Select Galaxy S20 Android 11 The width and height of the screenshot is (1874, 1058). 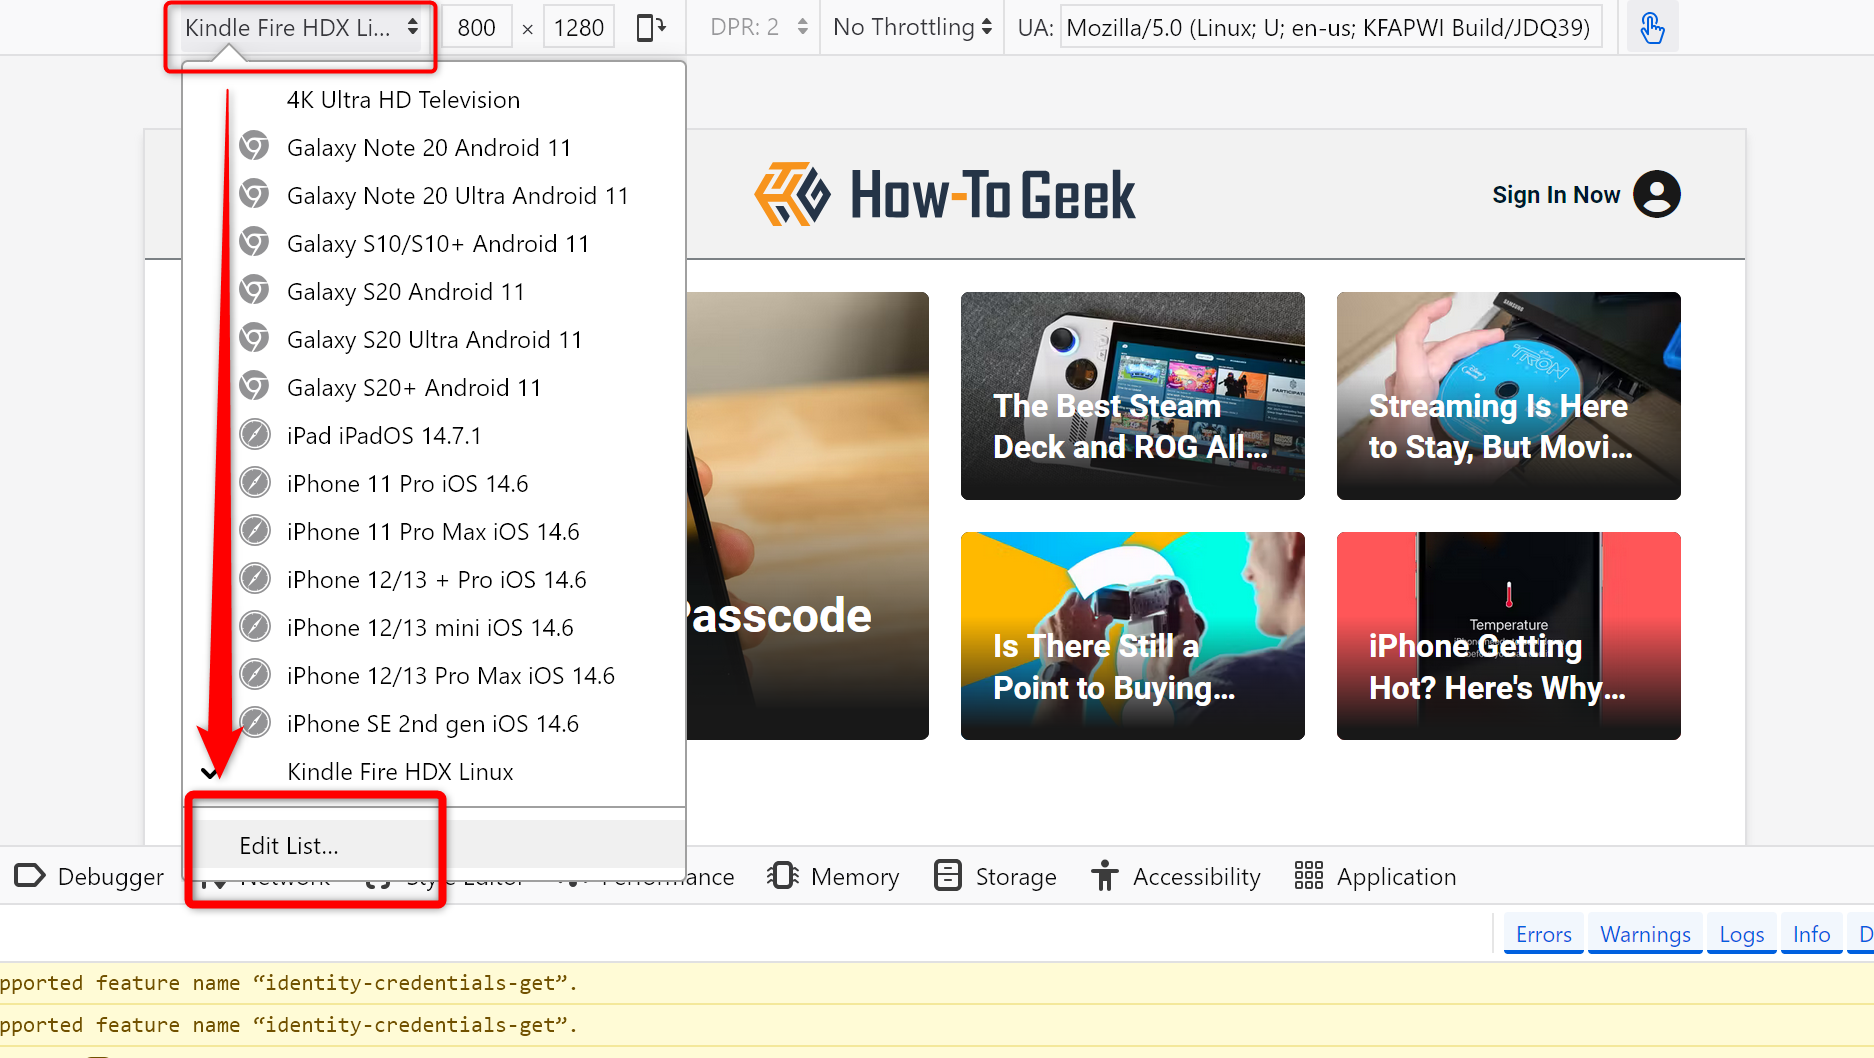tap(434, 292)
